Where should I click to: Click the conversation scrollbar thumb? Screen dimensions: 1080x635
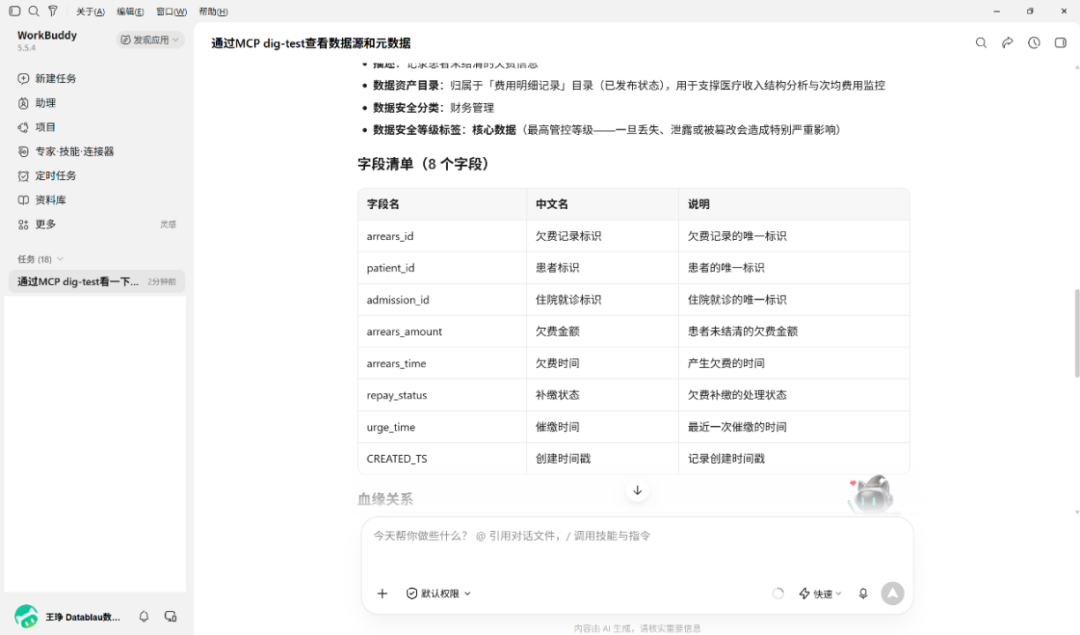(1077, 333)
